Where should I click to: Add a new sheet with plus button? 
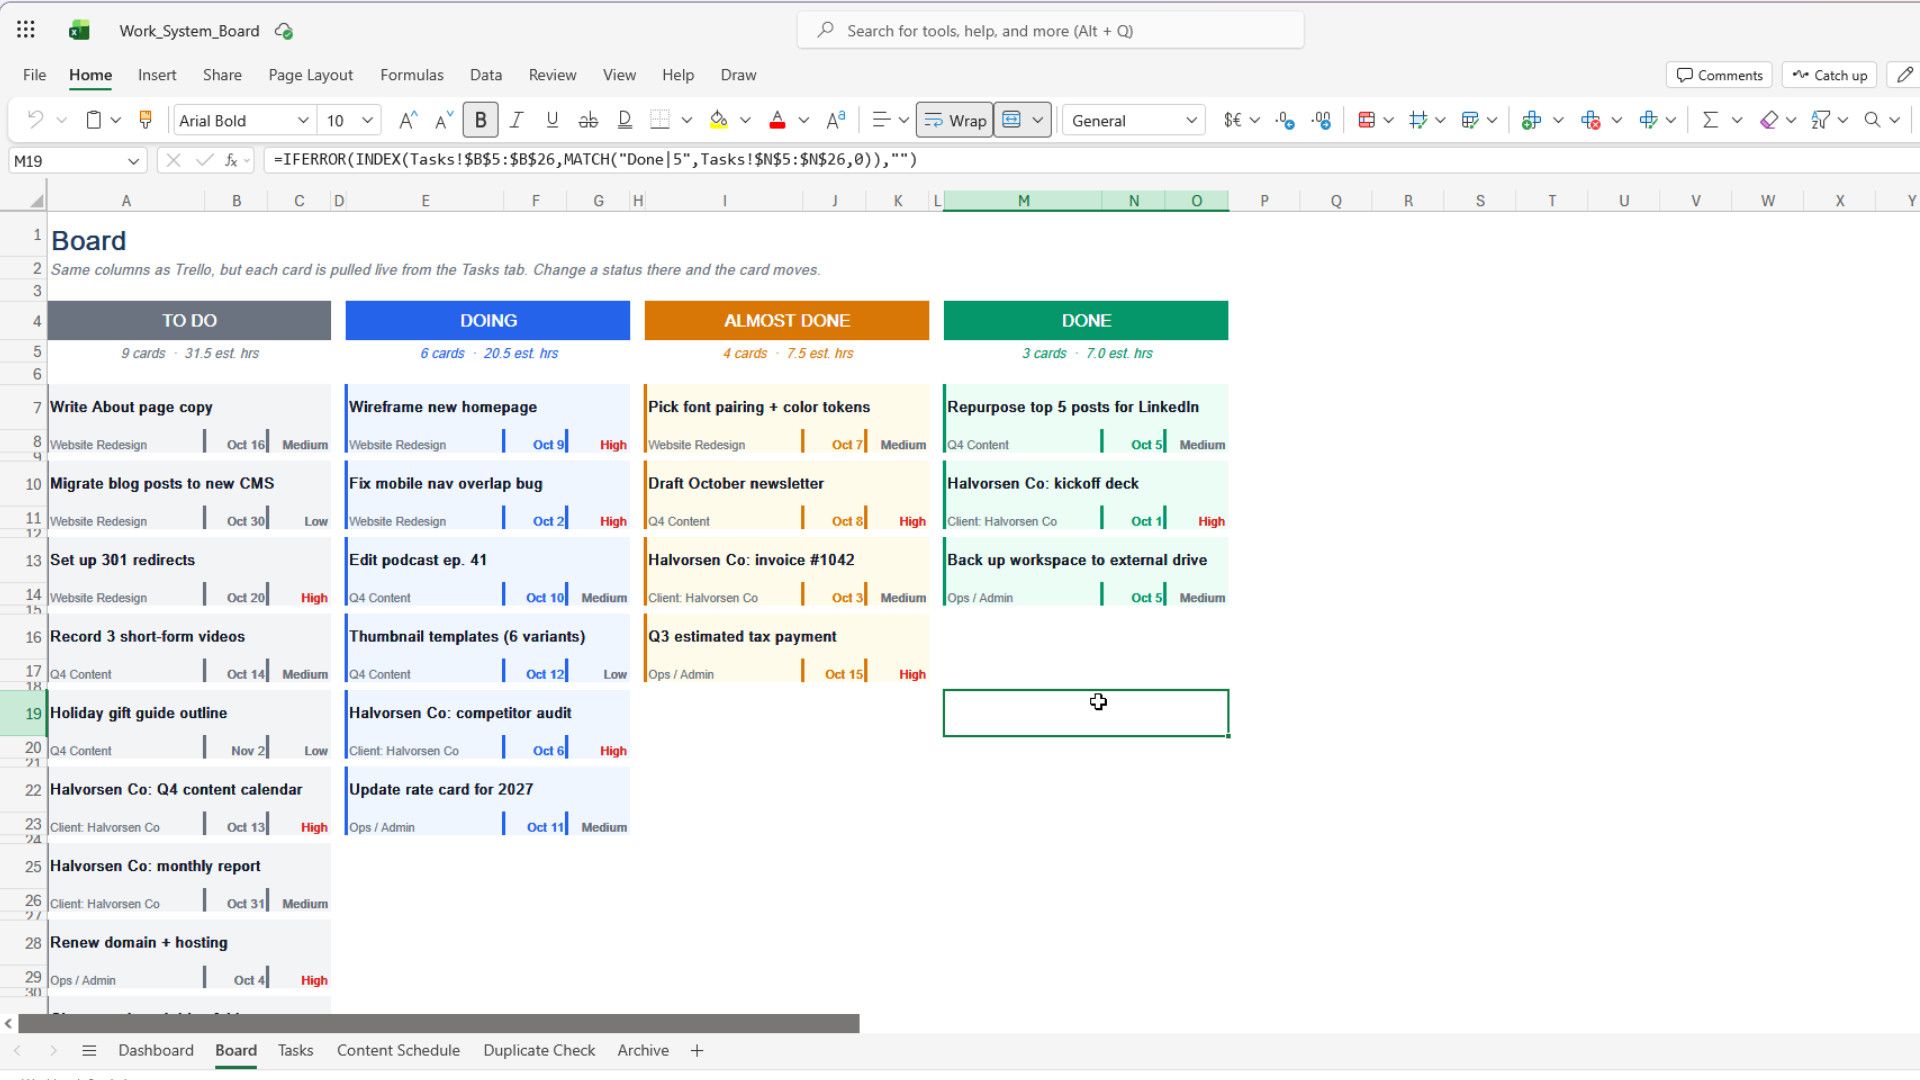(697, 1050)
